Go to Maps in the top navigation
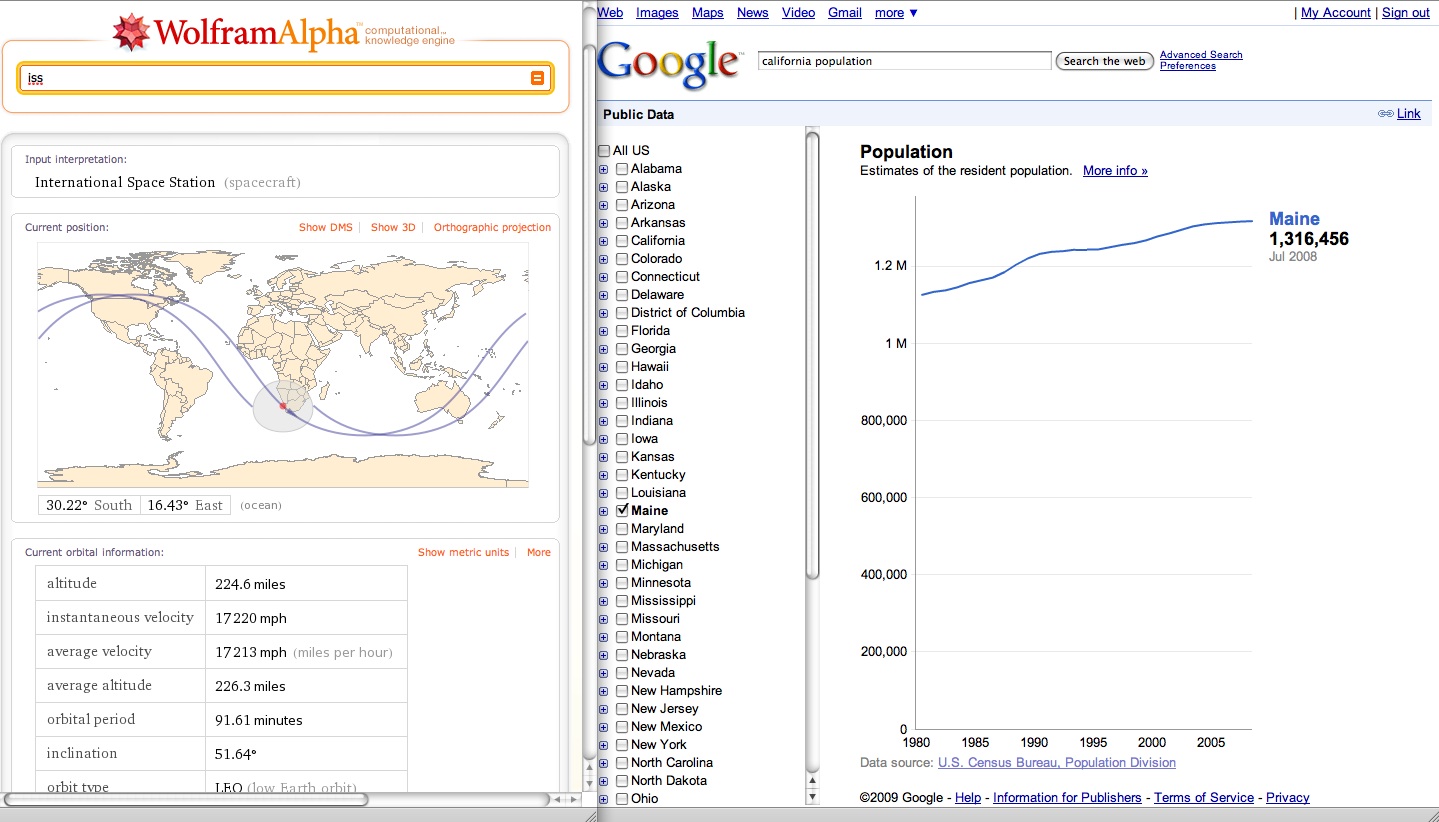 pos(707,13)
